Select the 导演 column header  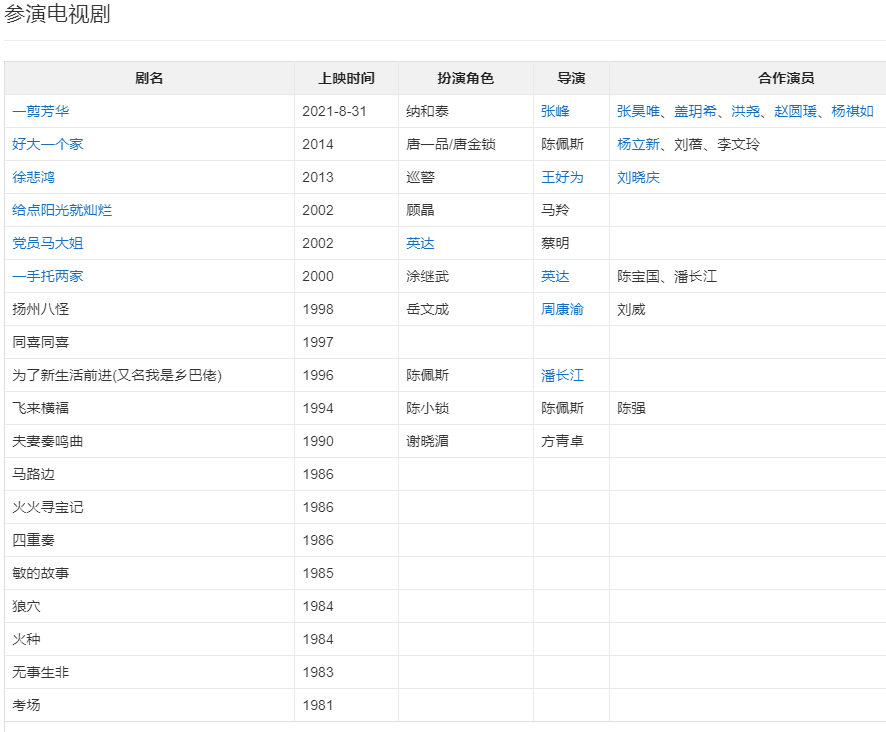pyautogui.click(x=571, y=78)
